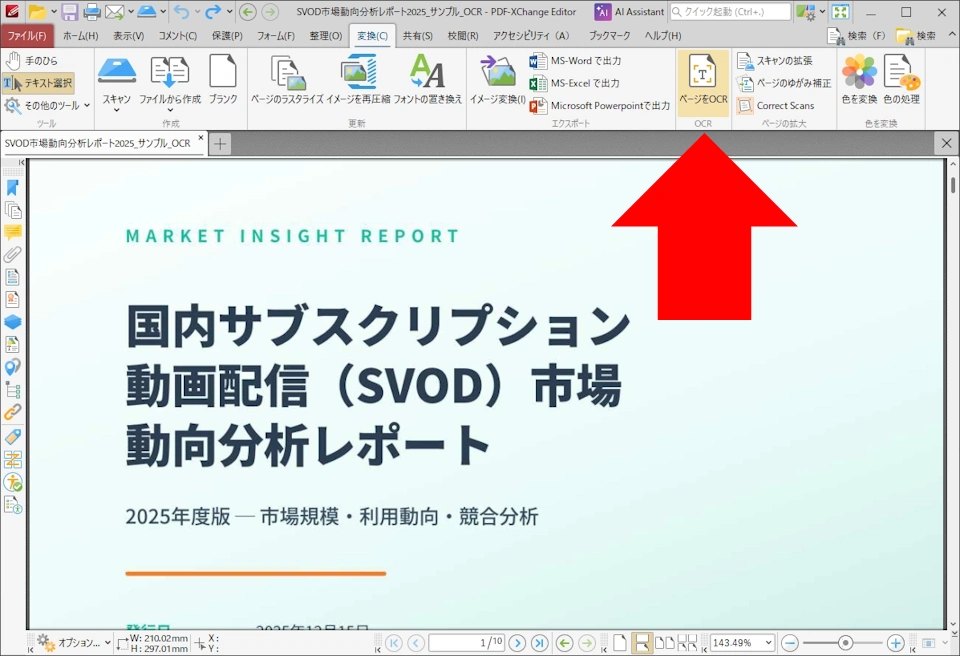The image size is (960, 656).
Task: Open the ヘルプ(H) tab
Action: pos(663,36)
